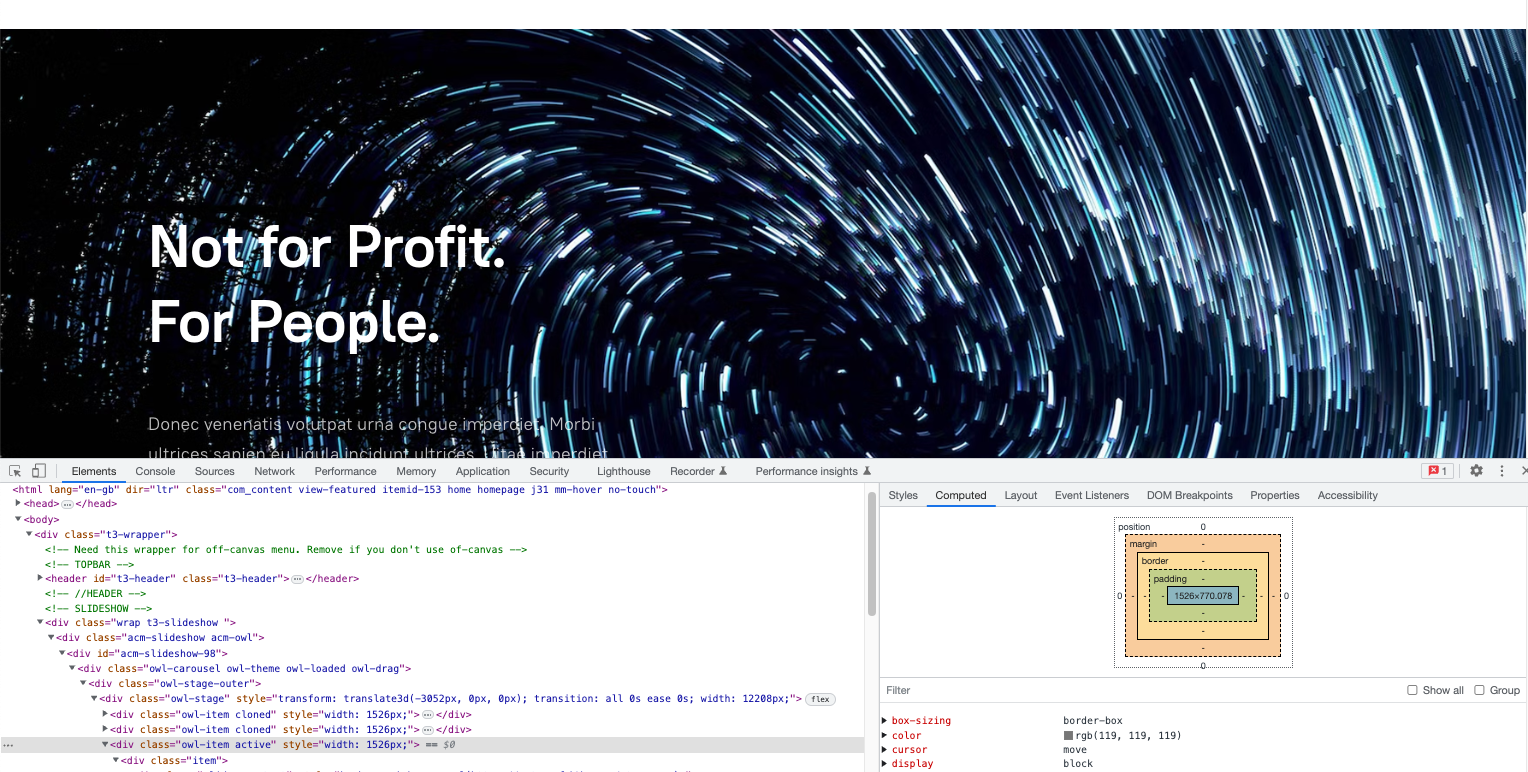Toggle the device toolbar icon
The width and height of the screenshot is (1528, 772).
click(39, 471)
